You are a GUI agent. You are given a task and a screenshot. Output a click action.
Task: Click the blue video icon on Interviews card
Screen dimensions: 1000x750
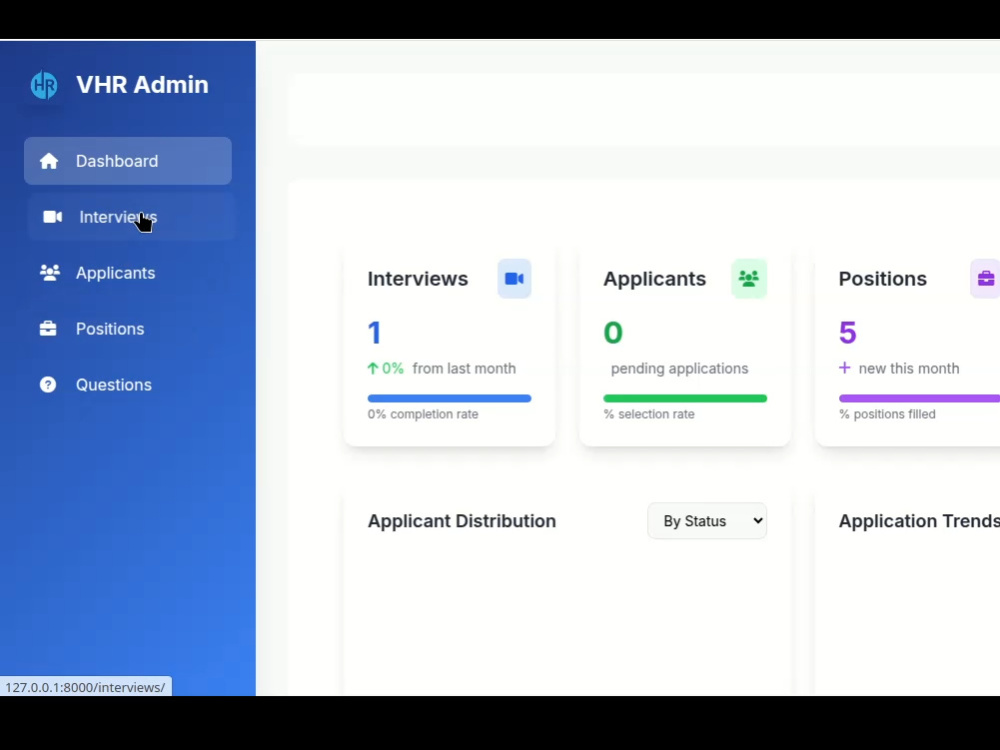click(514, 279)
